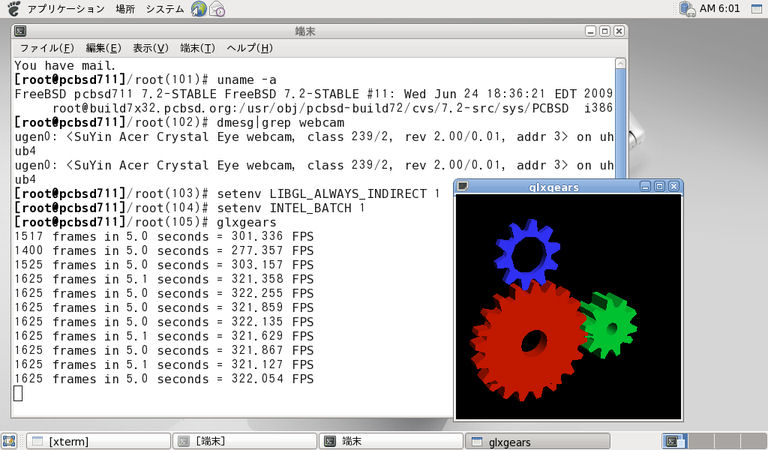Click the show desktop button in taskbar
Screen dimensions: 768x450
click(x=9, y=441)
